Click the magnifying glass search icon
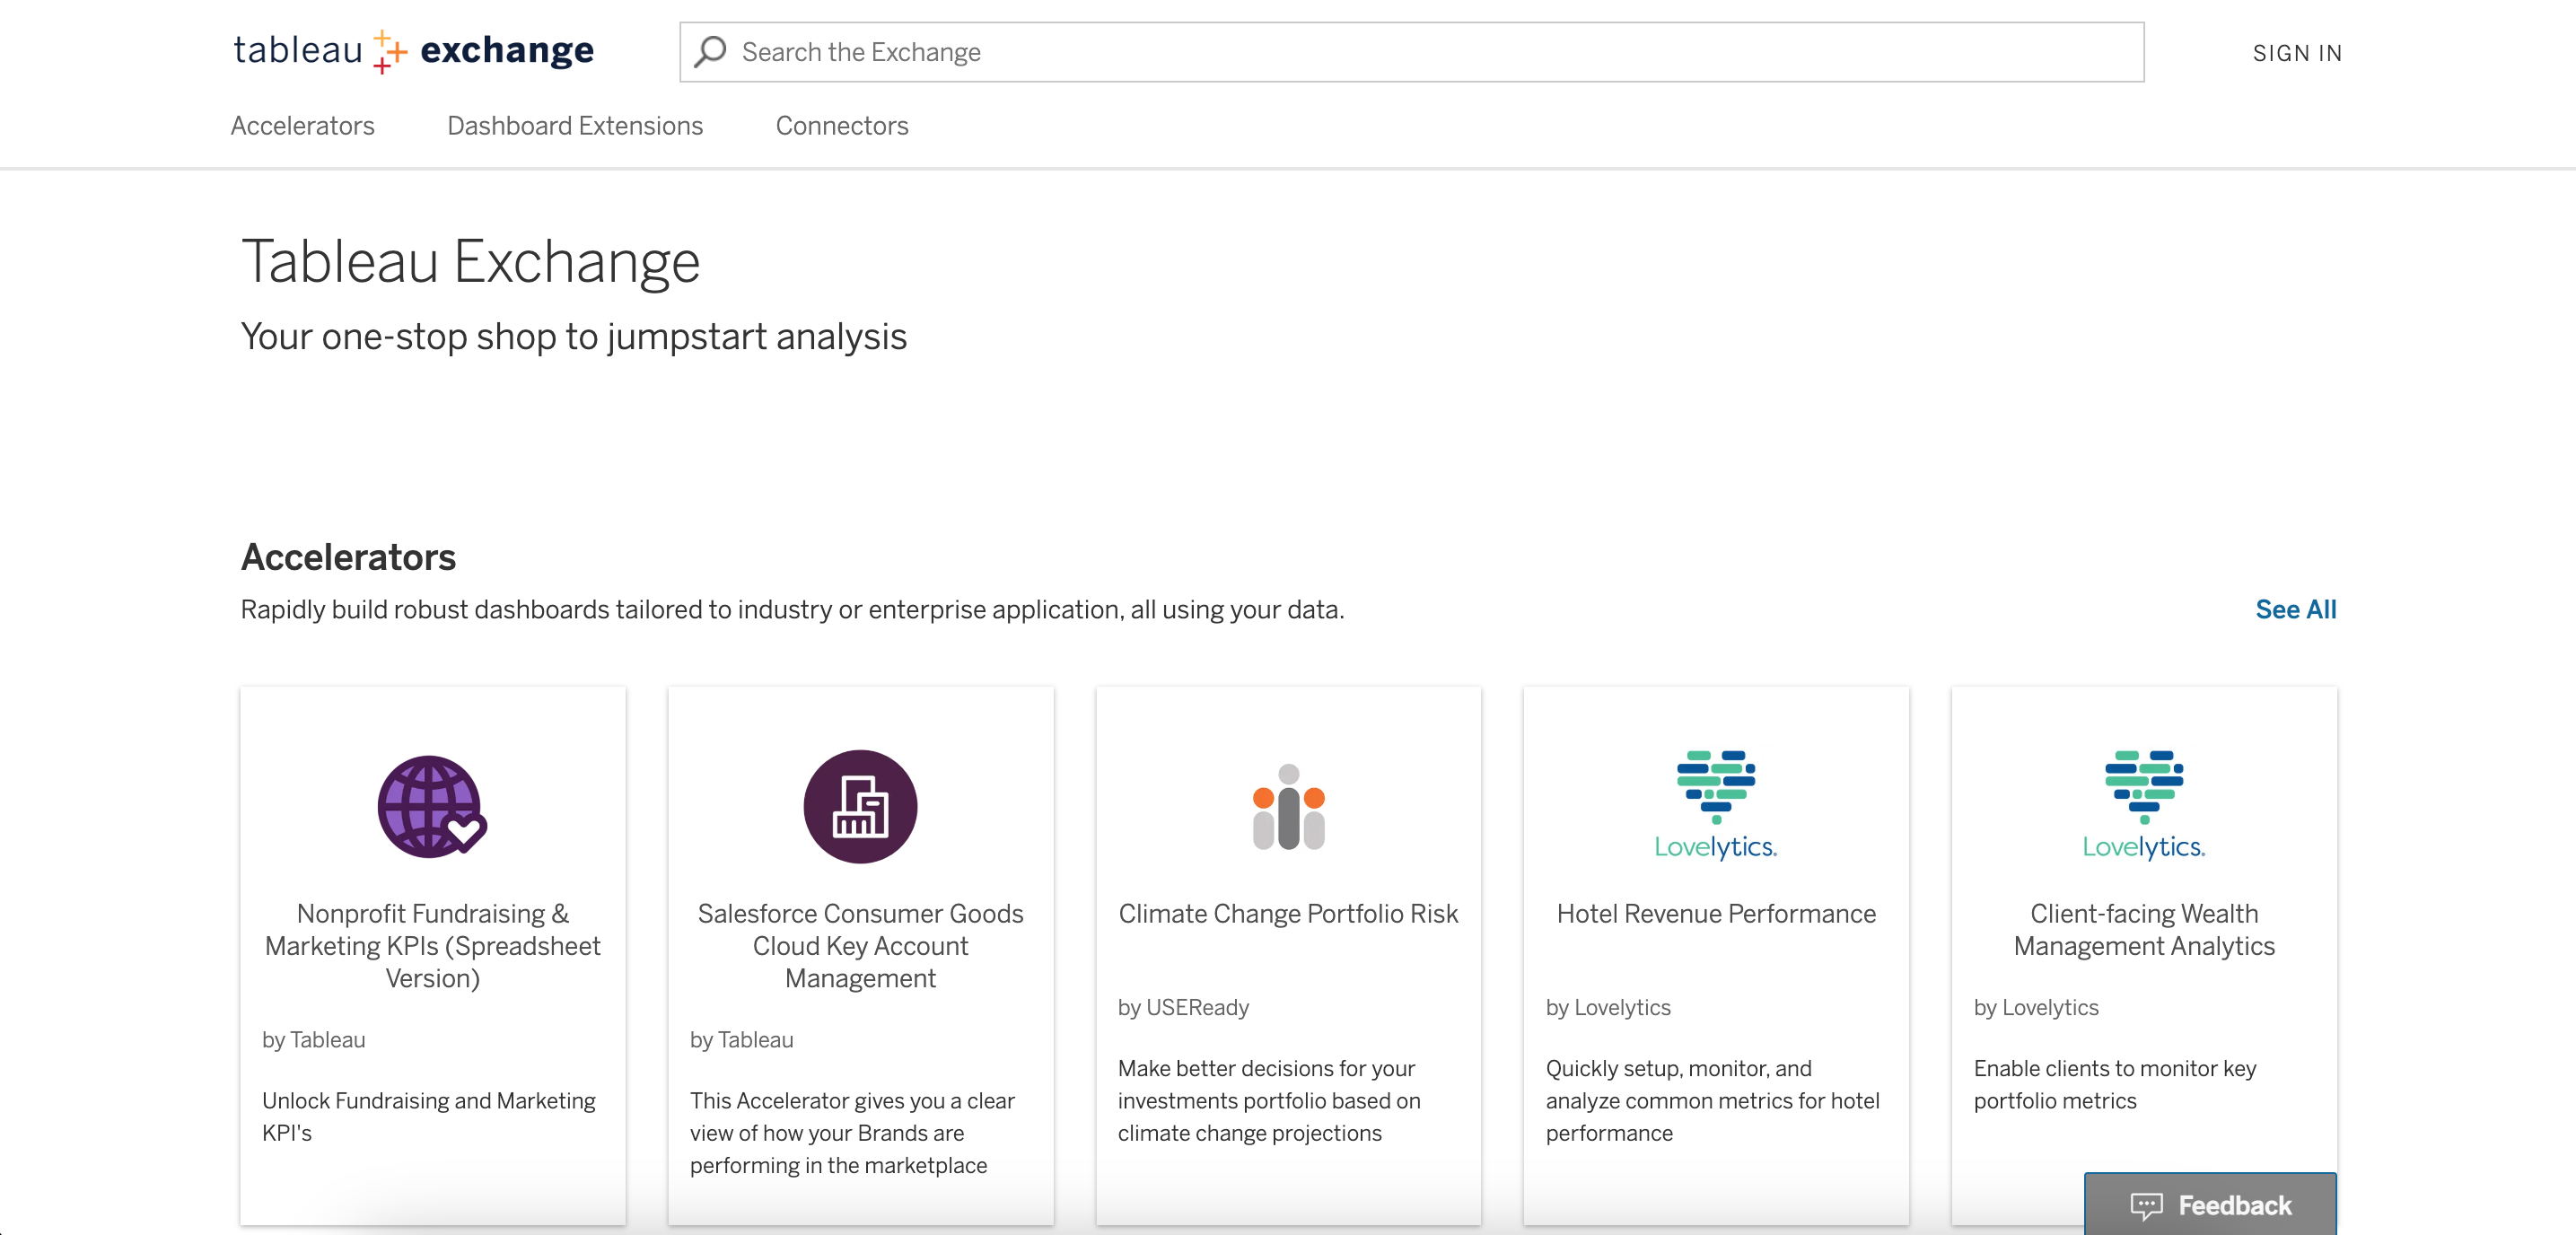The image size is (2576, 1235). [710, 52]
